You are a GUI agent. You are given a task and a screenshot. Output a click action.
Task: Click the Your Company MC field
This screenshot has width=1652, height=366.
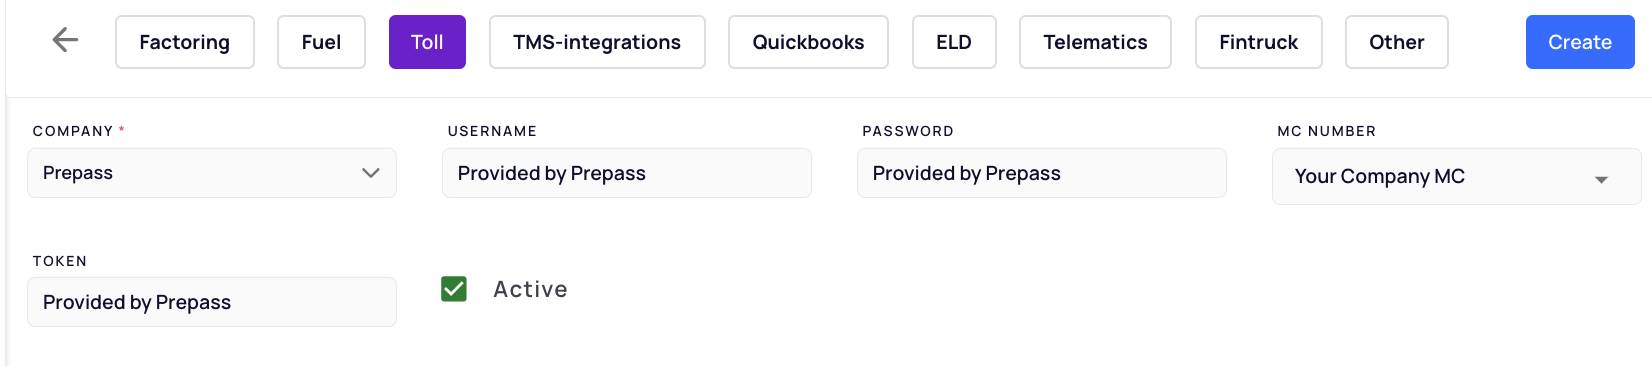point(1457,176)
